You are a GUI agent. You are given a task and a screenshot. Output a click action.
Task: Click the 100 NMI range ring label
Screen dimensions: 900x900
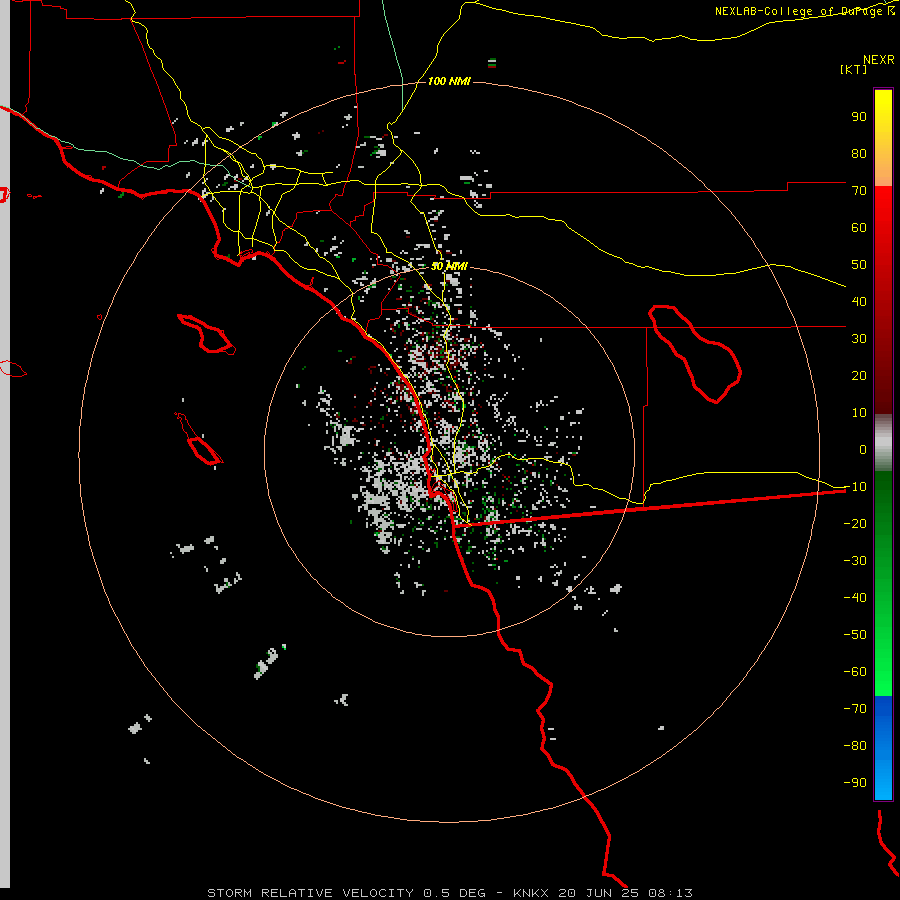pos(449,82)
